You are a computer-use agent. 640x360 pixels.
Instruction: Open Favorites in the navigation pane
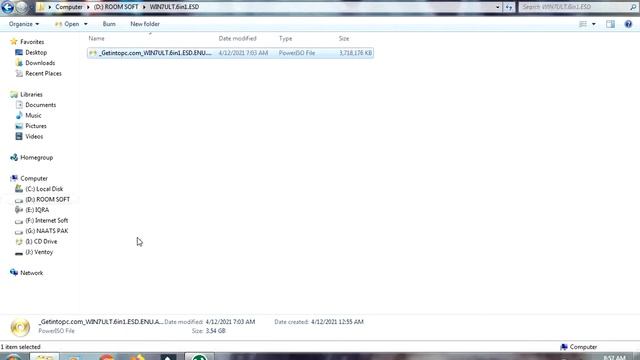[x=32, y=42]
